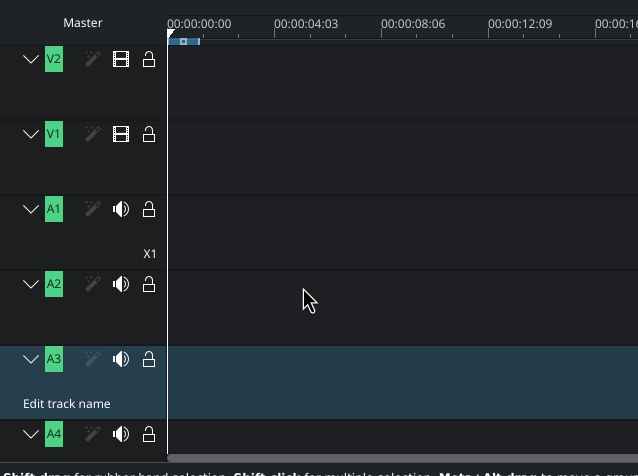Collapse track V2 with chevron
This screenshot has width=638, height=476.
click(31, 60)
